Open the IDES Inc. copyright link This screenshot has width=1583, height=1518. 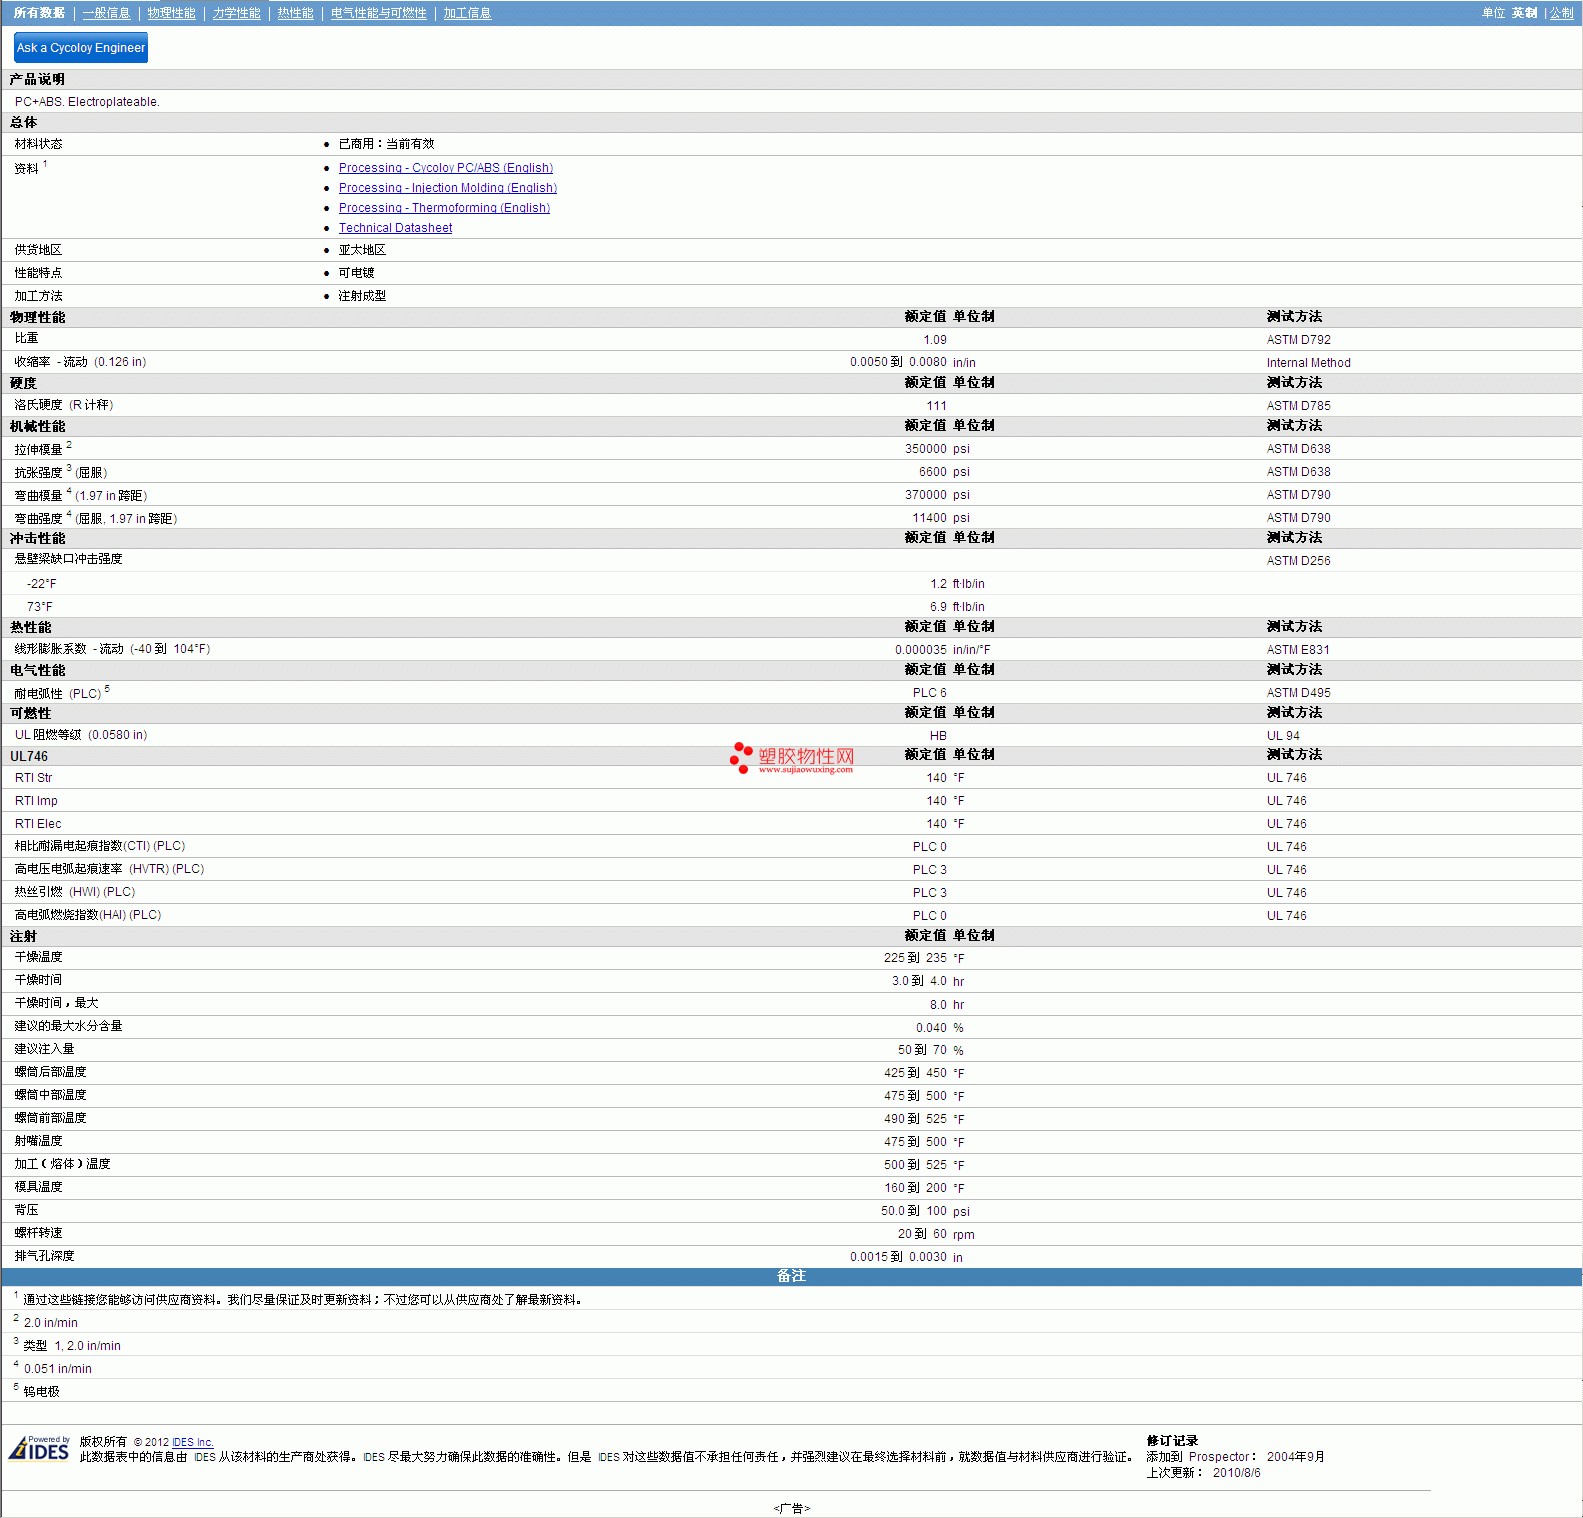click(192, 1442)
